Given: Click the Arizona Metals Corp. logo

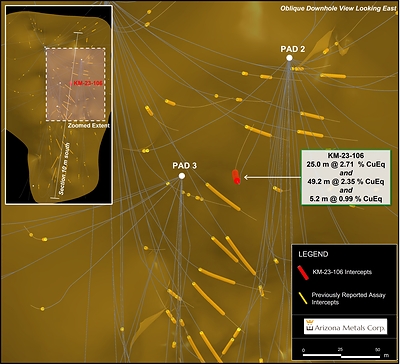Looking at the screenshot, I should (x=346, y=326).
